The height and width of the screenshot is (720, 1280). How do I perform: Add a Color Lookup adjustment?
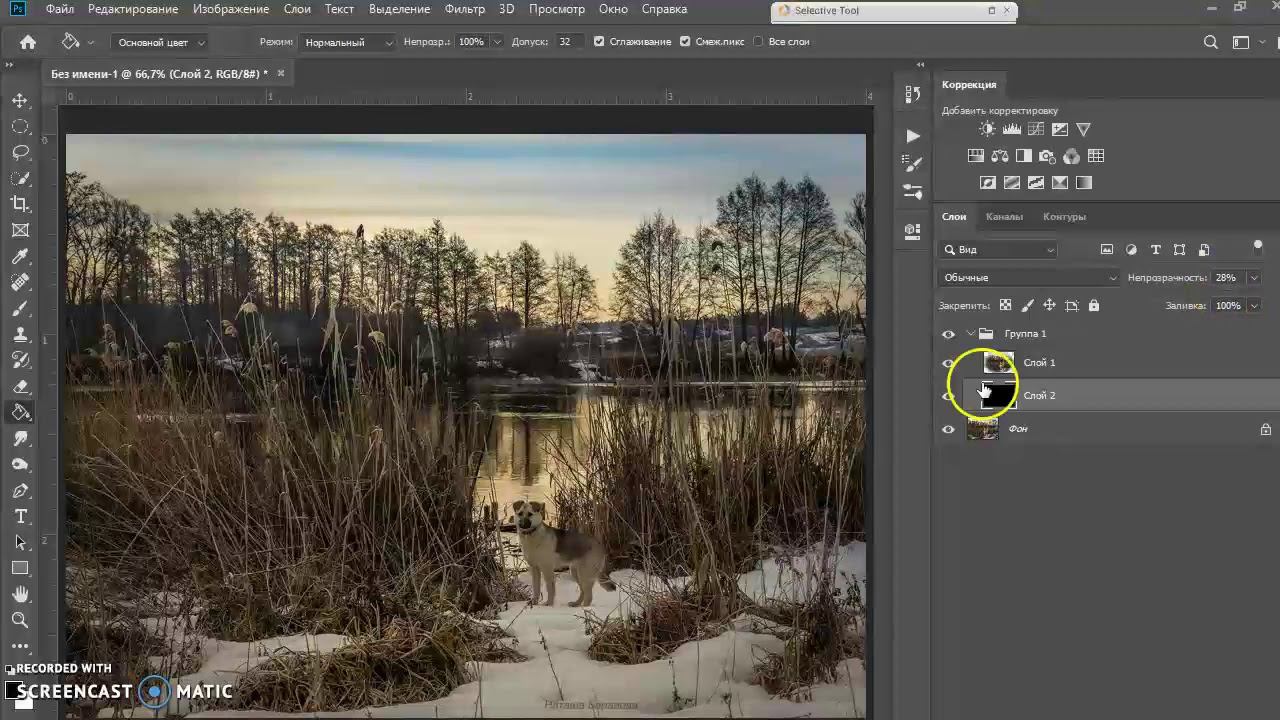[1096, 156]
